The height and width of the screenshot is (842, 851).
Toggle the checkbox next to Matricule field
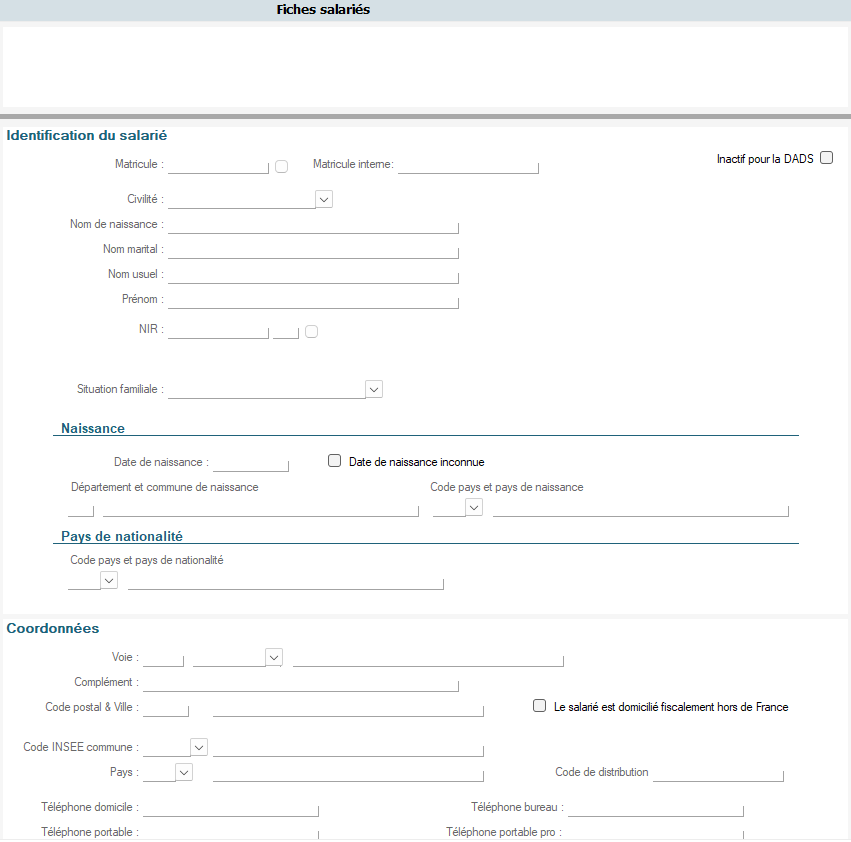[x=281, y=167]
